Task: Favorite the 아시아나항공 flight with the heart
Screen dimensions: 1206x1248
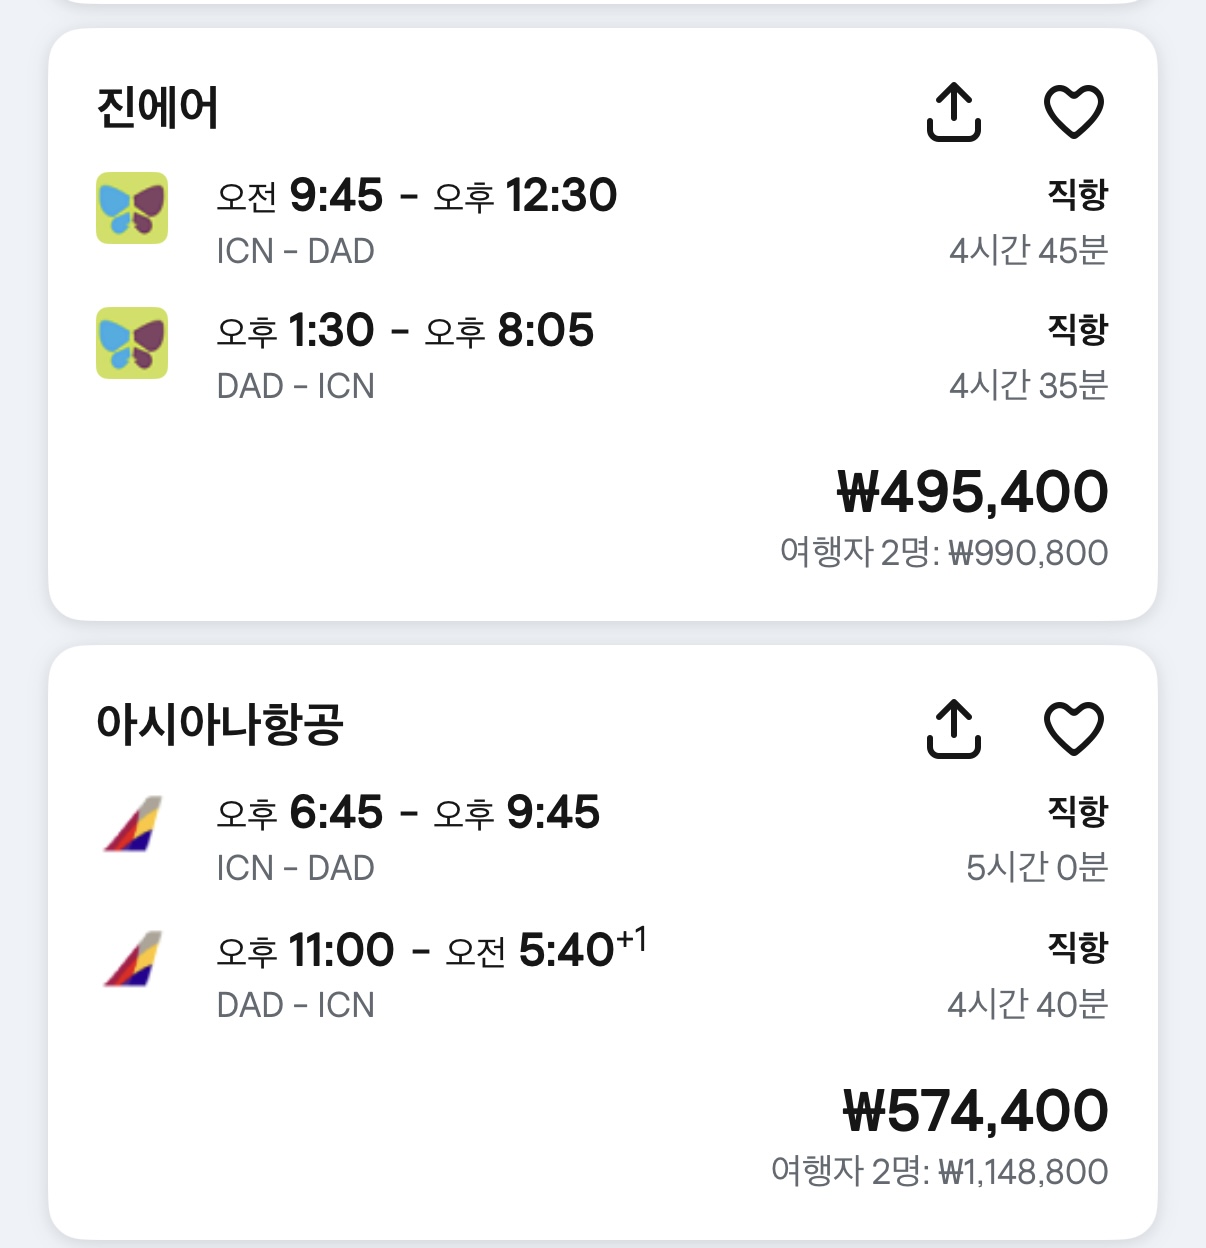Action: pyautogui.click(x=1073, y=728)
